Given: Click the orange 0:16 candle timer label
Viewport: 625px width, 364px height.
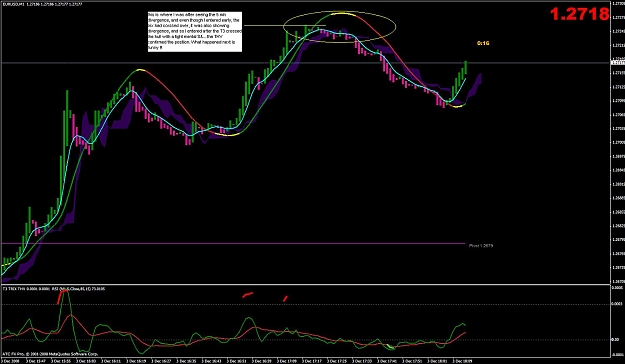Looking at the screenshot, I should 483,43.
